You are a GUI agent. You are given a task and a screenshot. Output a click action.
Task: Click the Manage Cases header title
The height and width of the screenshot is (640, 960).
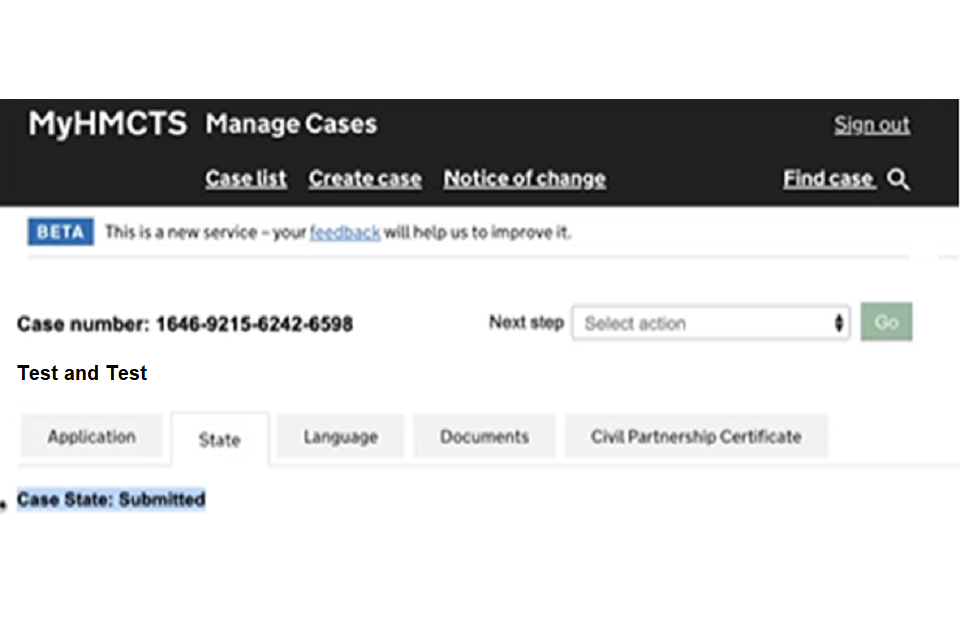tap(291, 124)
